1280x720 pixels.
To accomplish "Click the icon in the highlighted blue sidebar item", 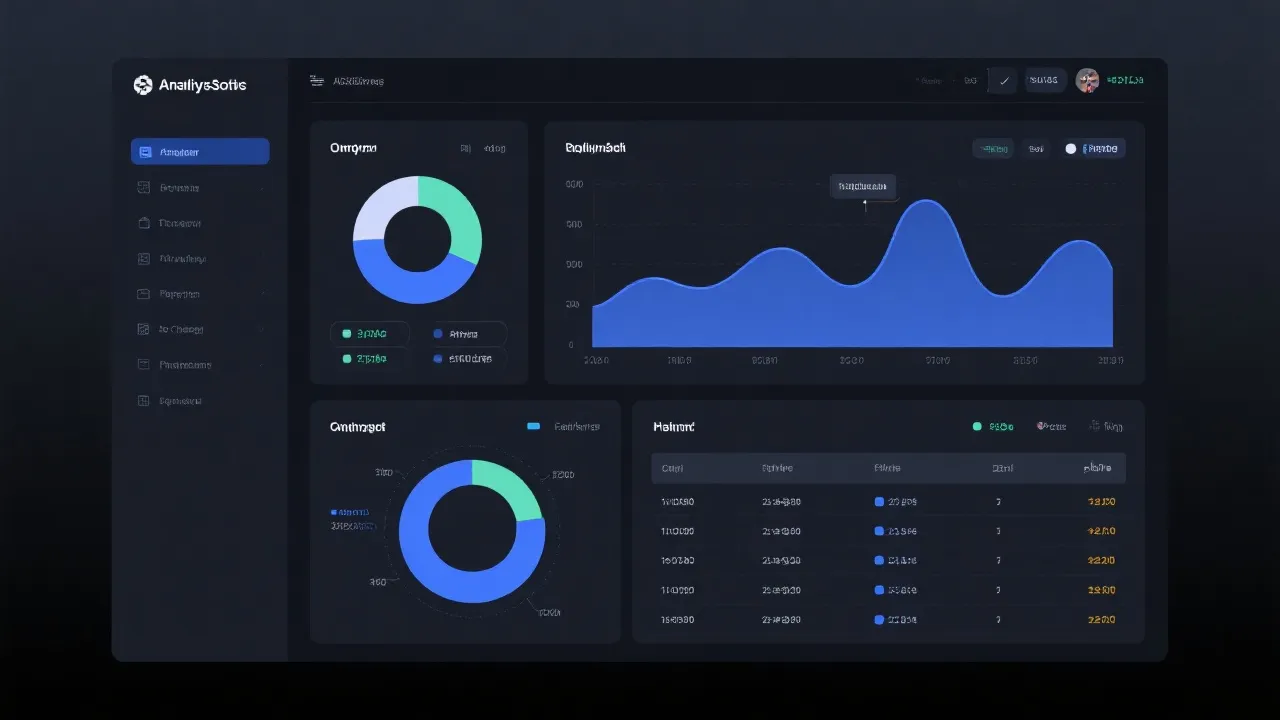I will [x=146, y=152].
